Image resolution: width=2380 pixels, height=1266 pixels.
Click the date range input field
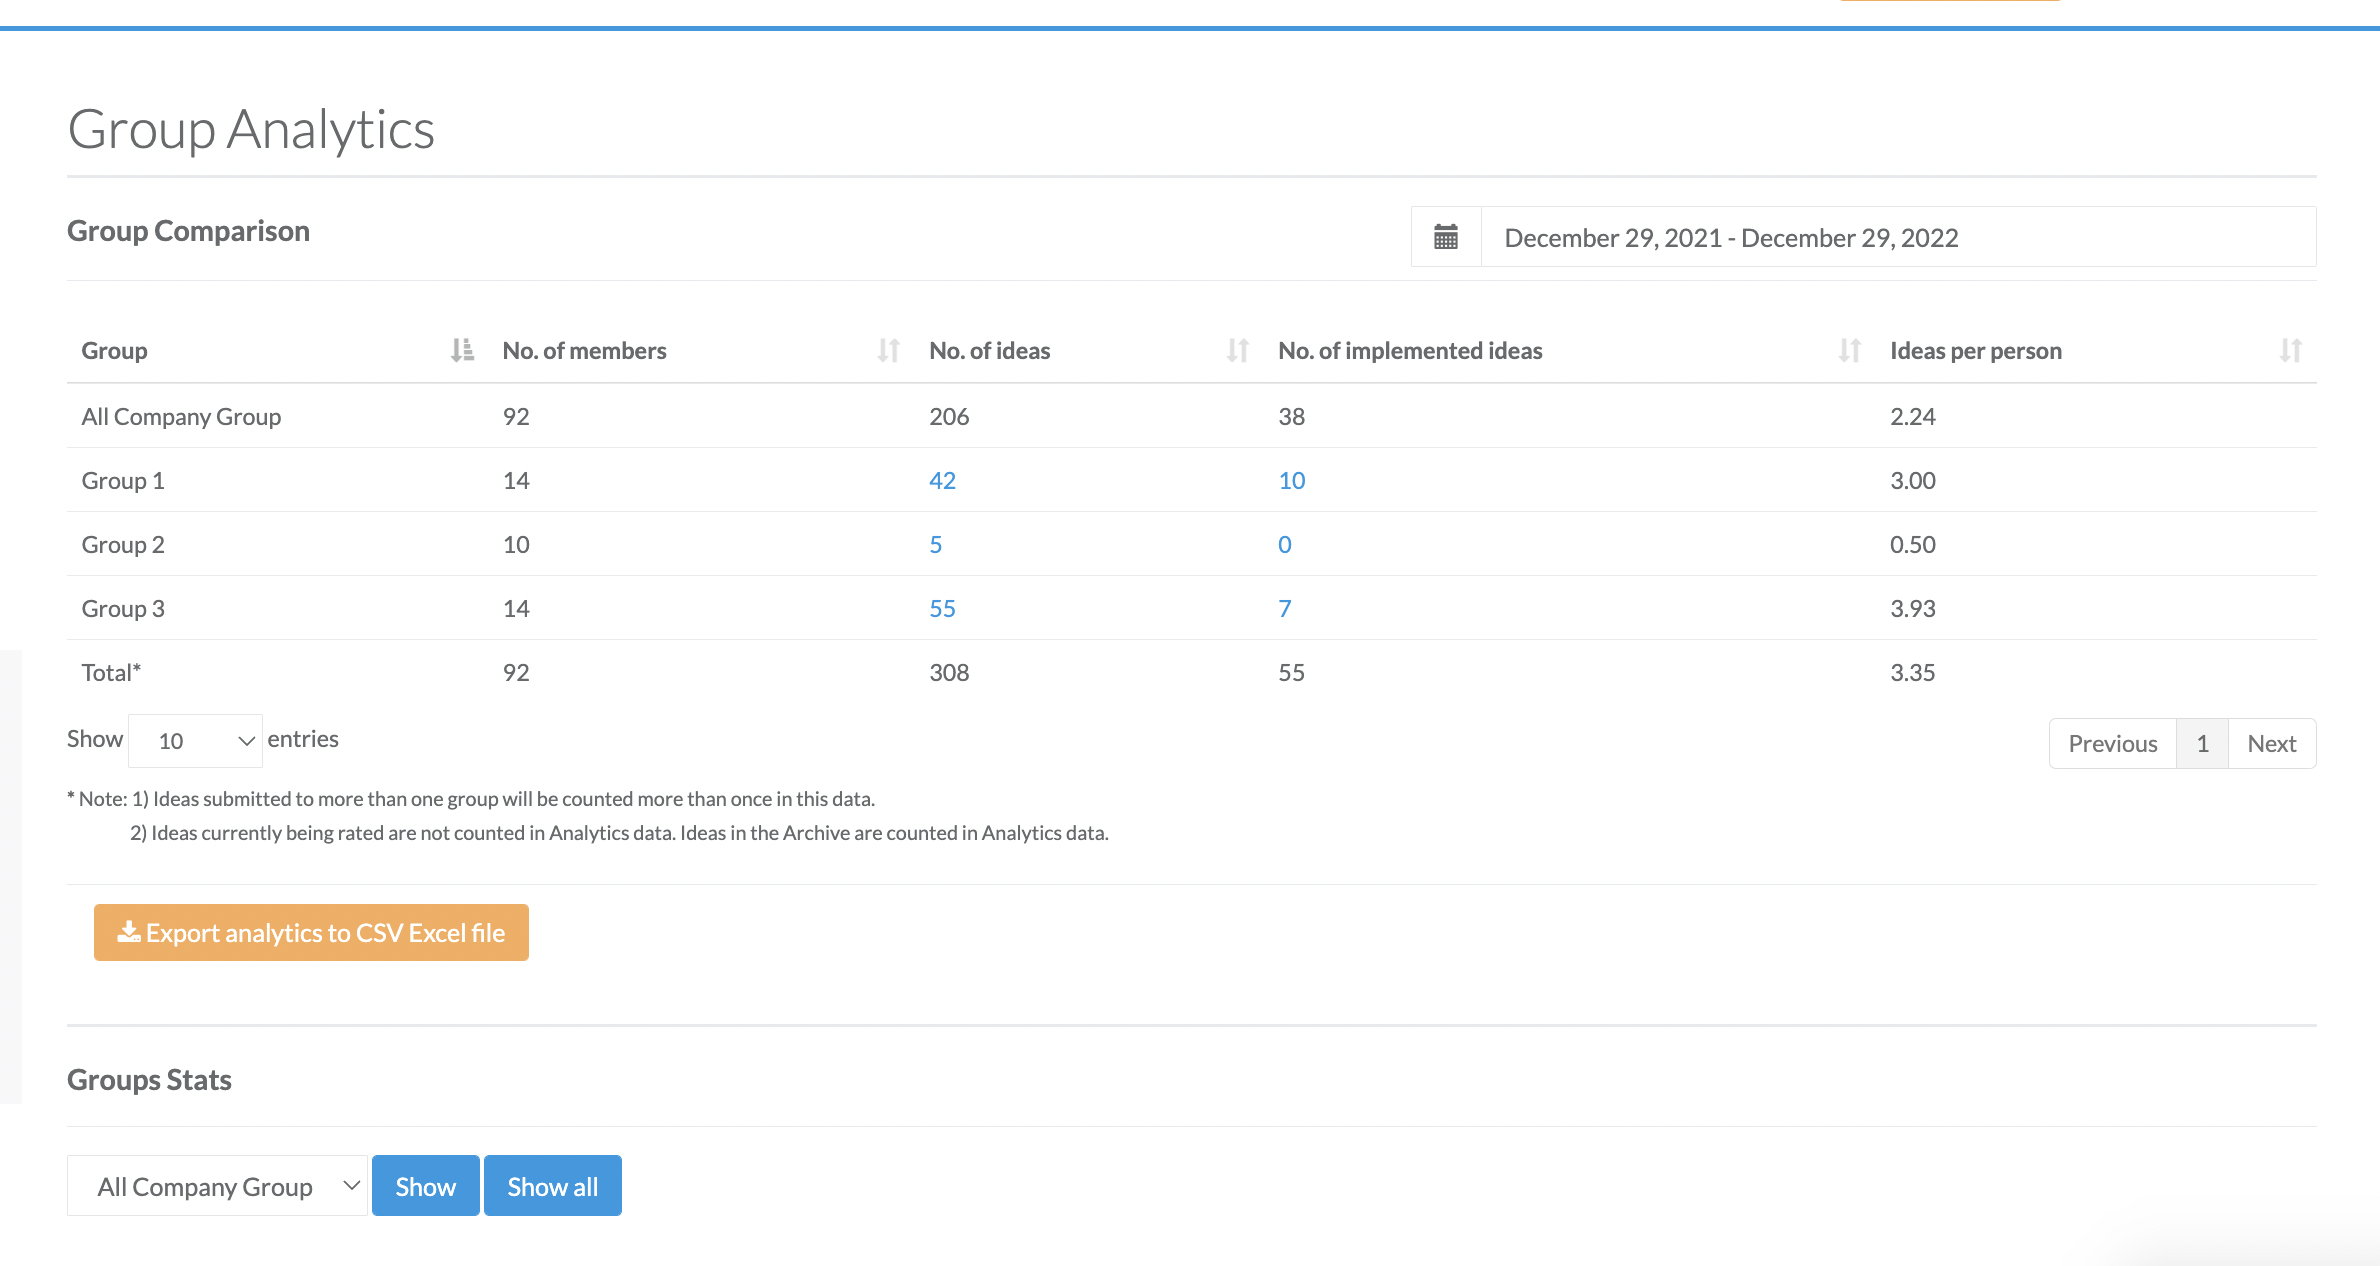(1898, 237)
